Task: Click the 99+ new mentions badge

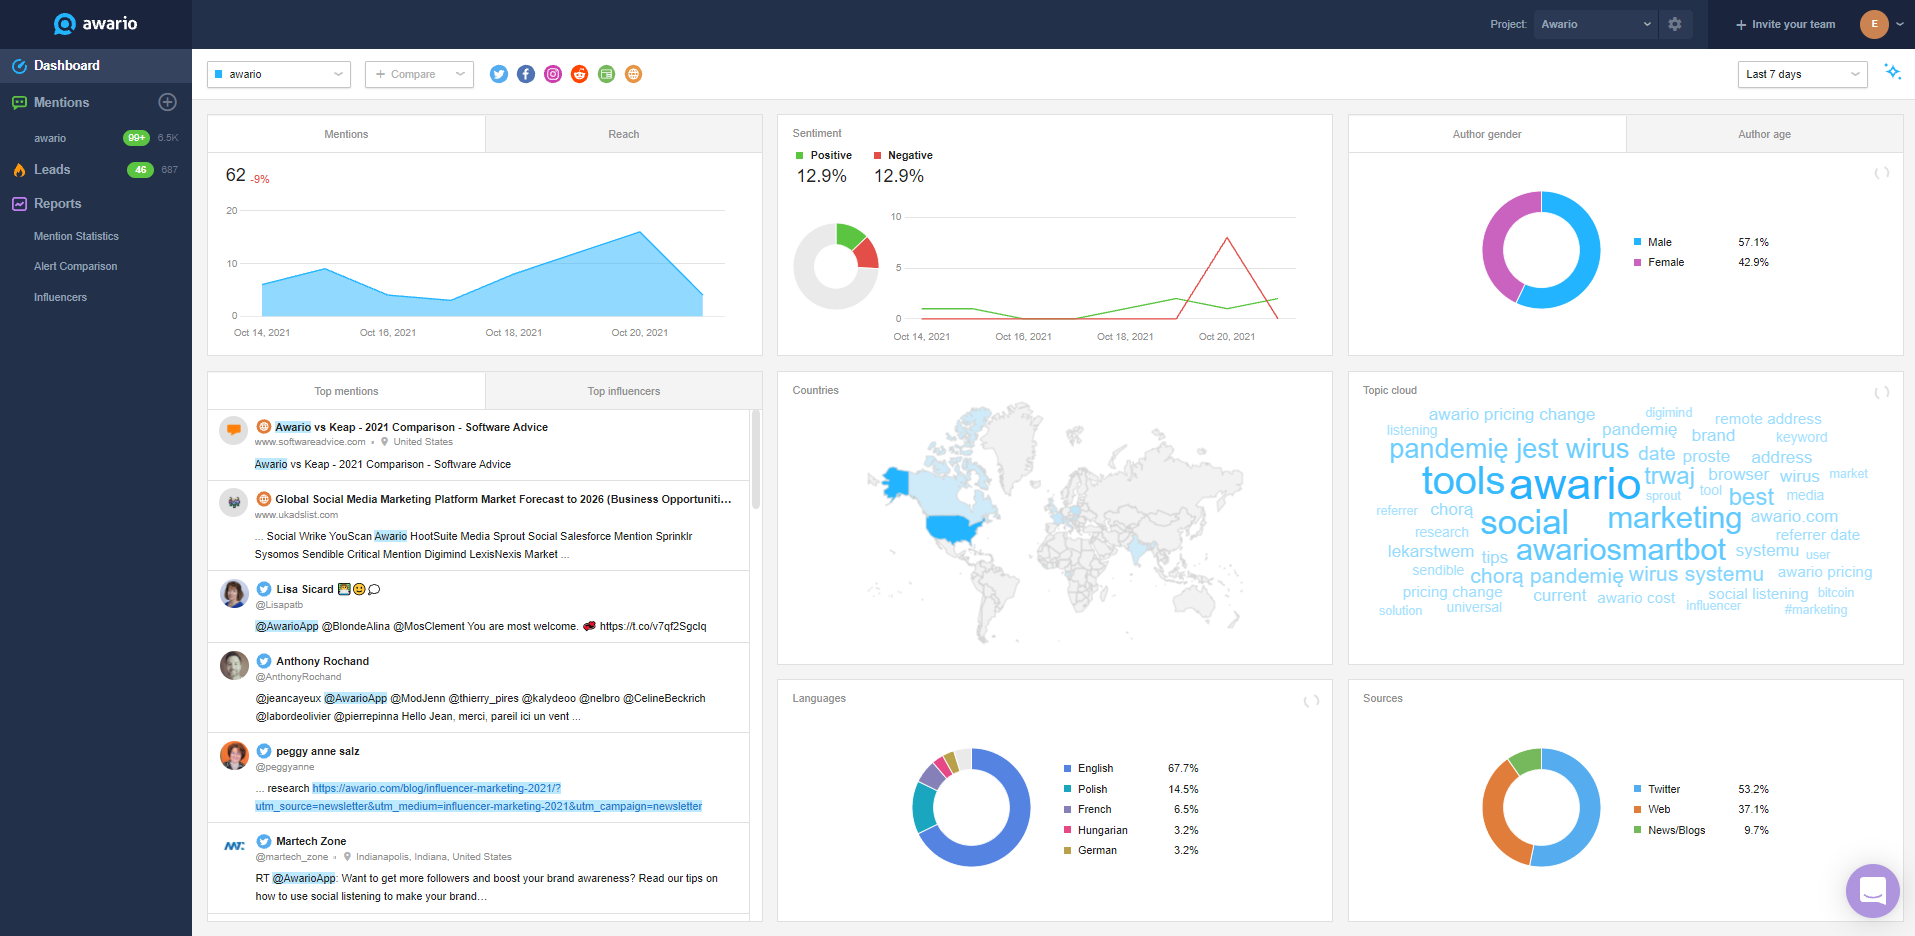Action: click(x=136, y=138)
